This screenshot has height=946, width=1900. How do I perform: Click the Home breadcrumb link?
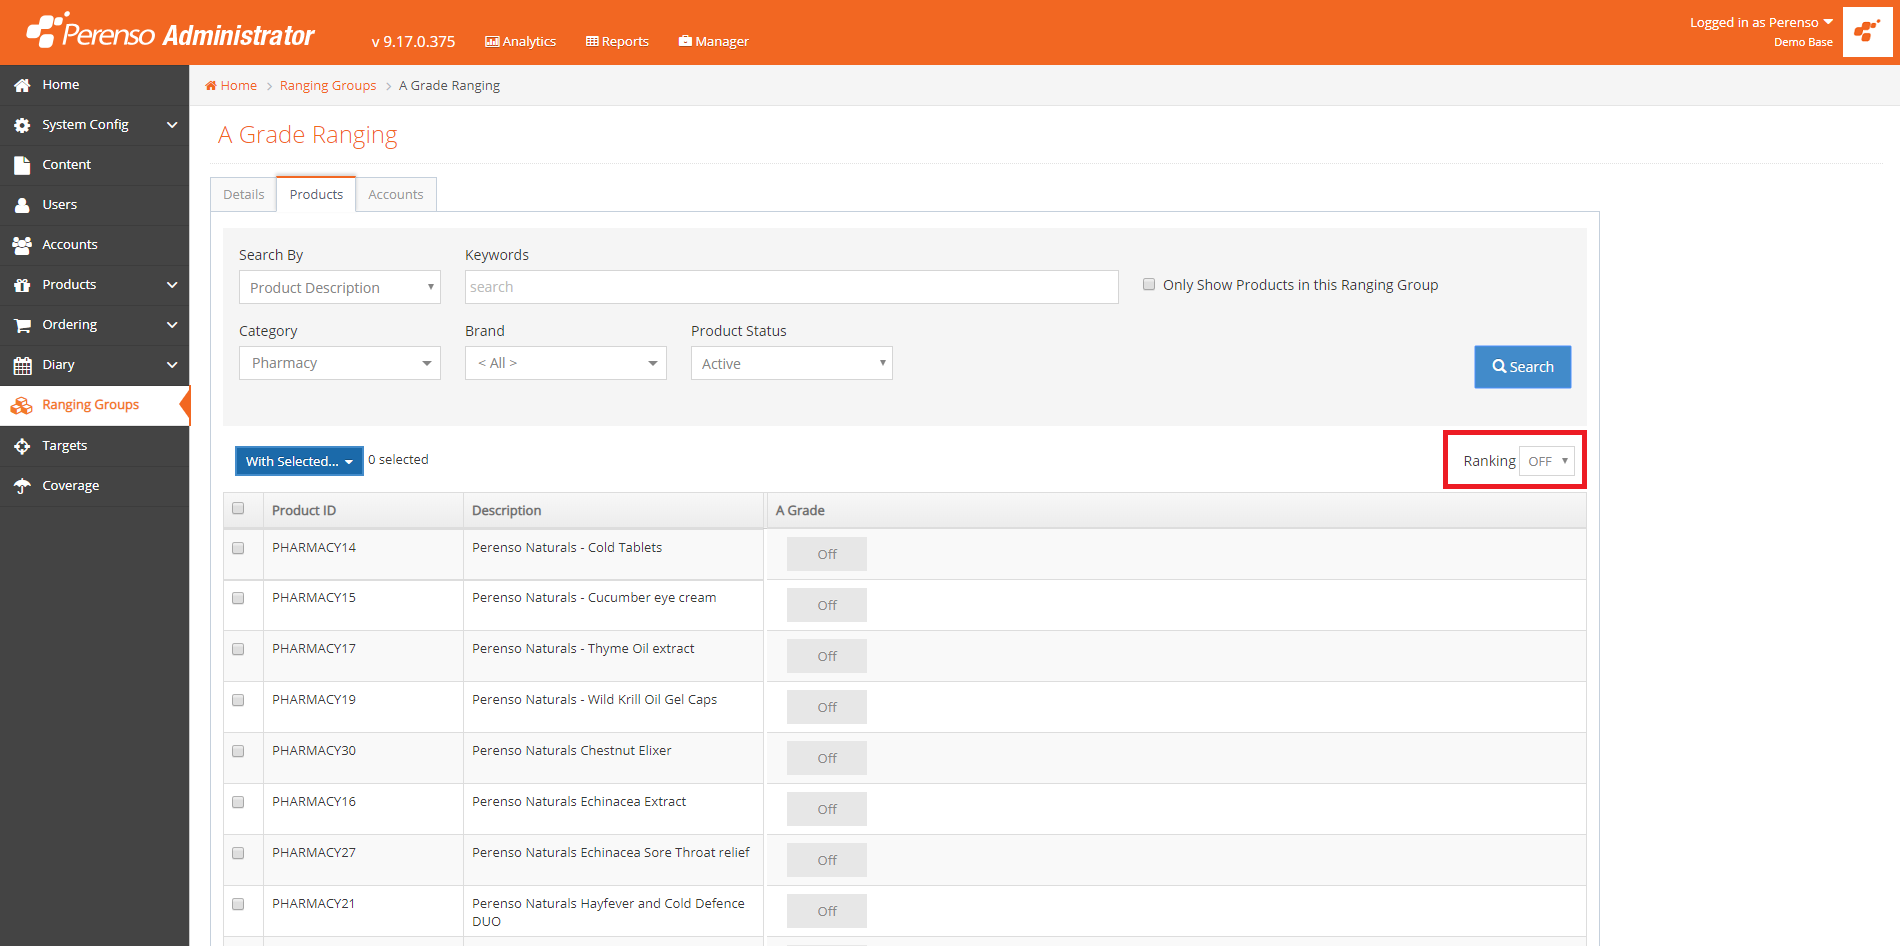(231, 85)
